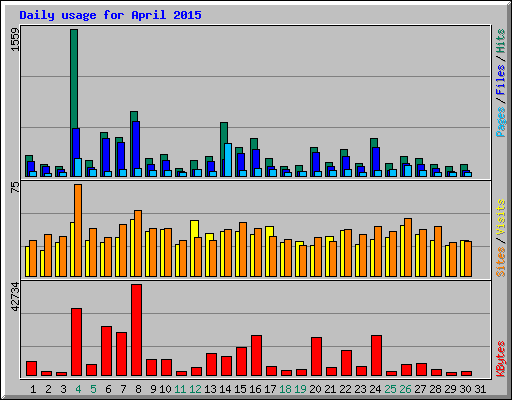Click day 4 label on the x-axis
Image resolution: width=512 pixels, height=400 pixels.
pyautogui.click(x=78, y=389)
